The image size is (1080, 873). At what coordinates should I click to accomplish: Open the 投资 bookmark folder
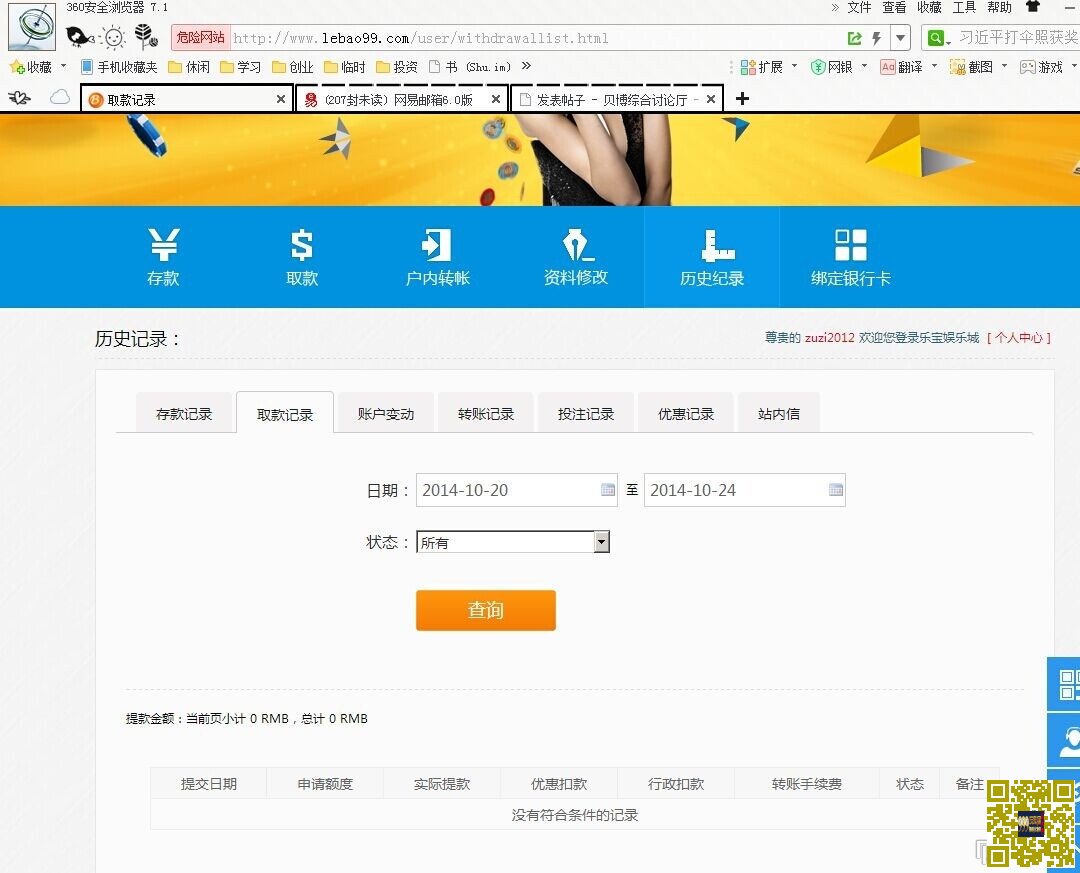[397, 67]
